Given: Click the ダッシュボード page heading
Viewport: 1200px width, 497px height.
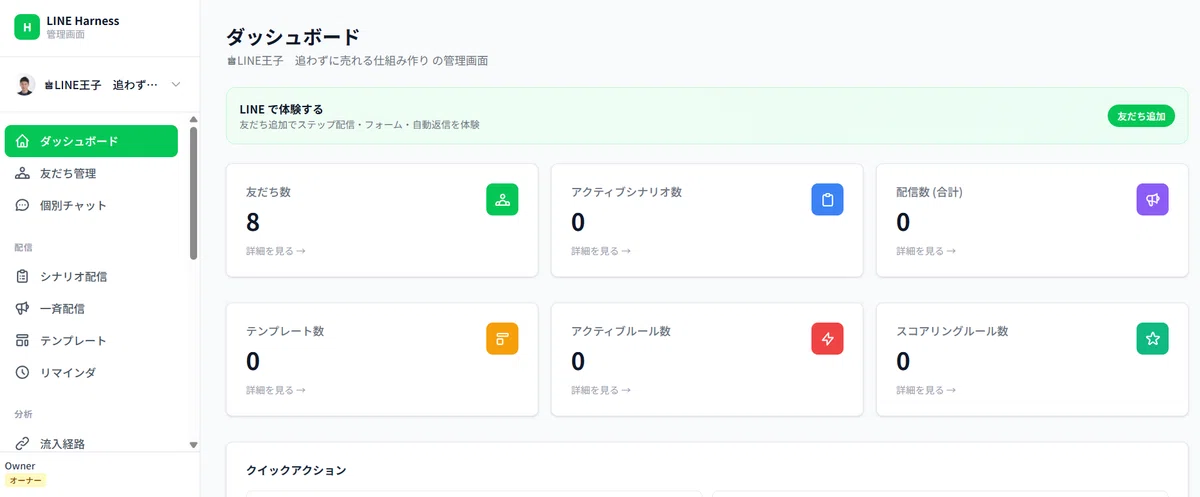Looking at the screenshot, I should (x=293, y=37).
